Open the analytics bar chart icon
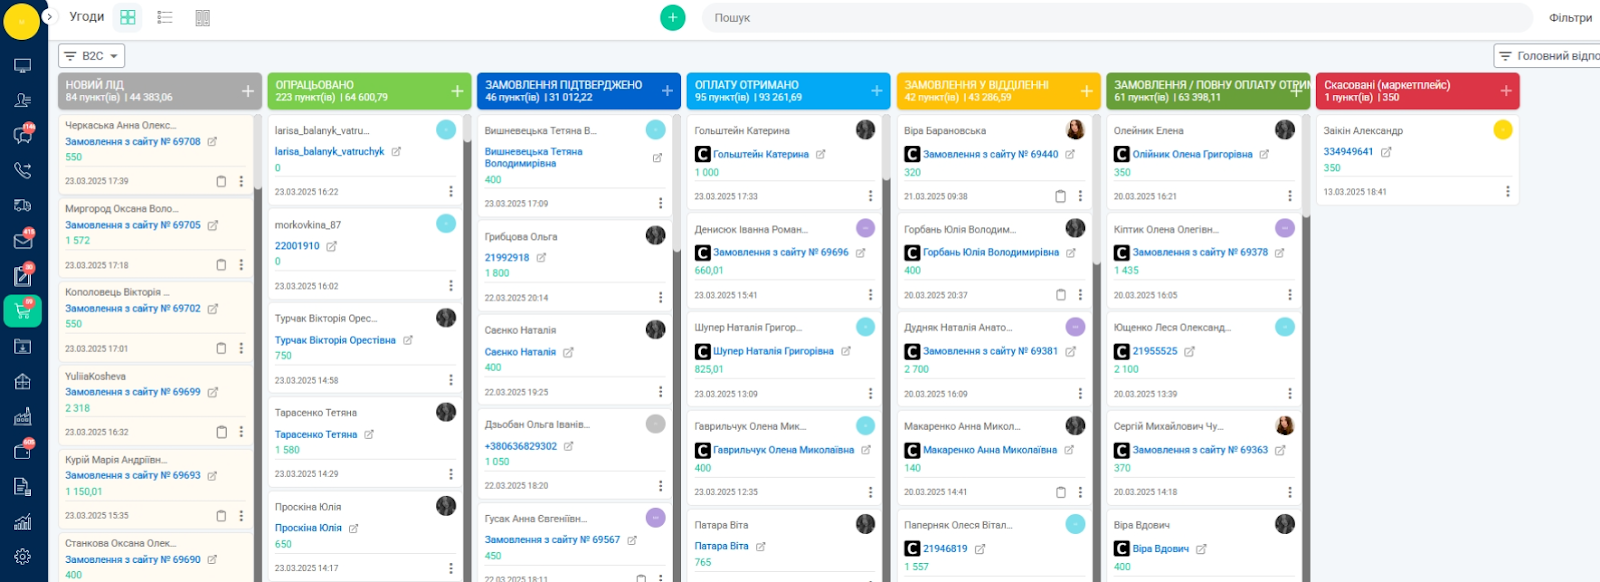Viewport: 1600px width, 582px height. coord(22,521)
